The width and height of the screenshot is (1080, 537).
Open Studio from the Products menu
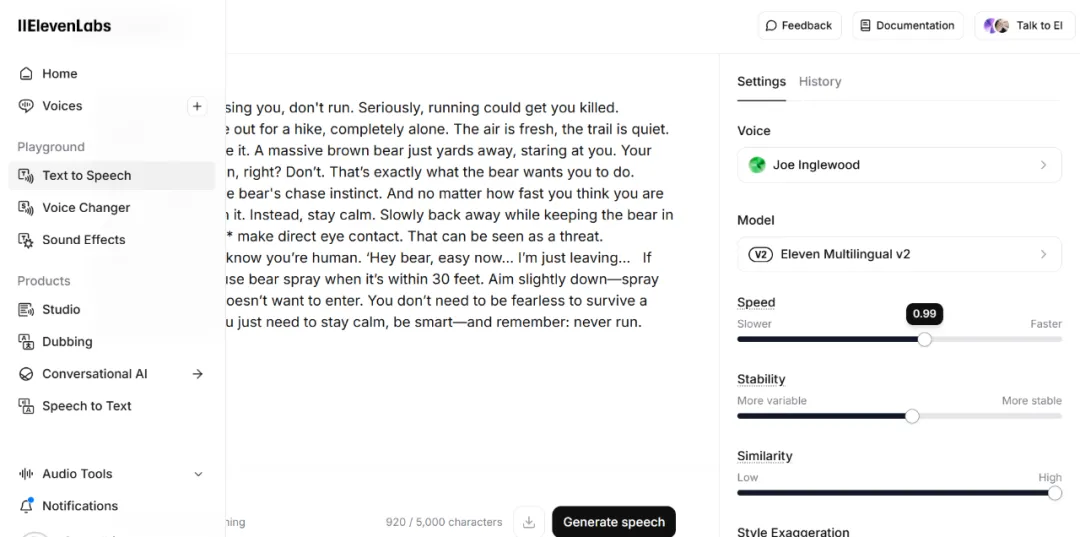61,310
